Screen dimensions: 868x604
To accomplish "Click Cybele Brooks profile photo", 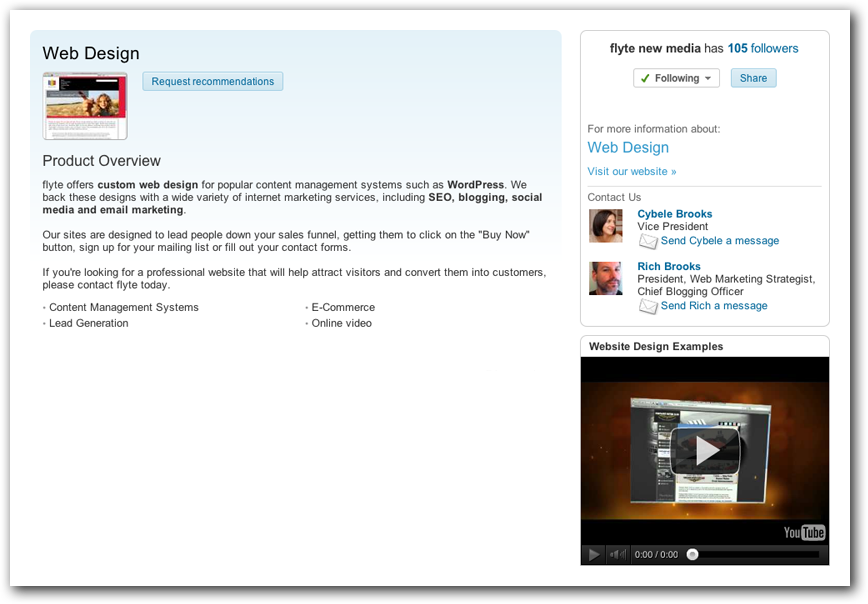I will click(x=606, y=225).
